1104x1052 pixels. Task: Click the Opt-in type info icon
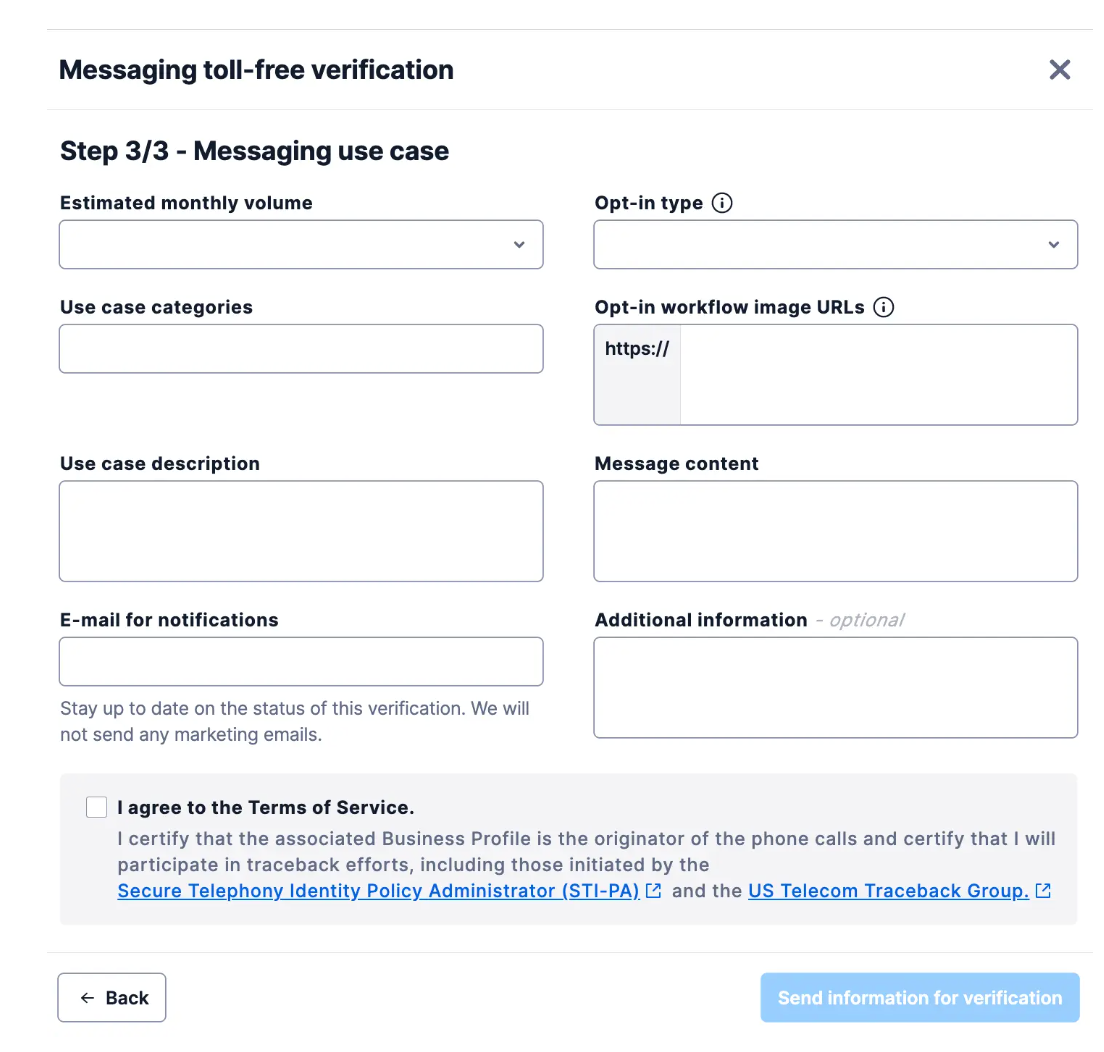tap(722, 203)
